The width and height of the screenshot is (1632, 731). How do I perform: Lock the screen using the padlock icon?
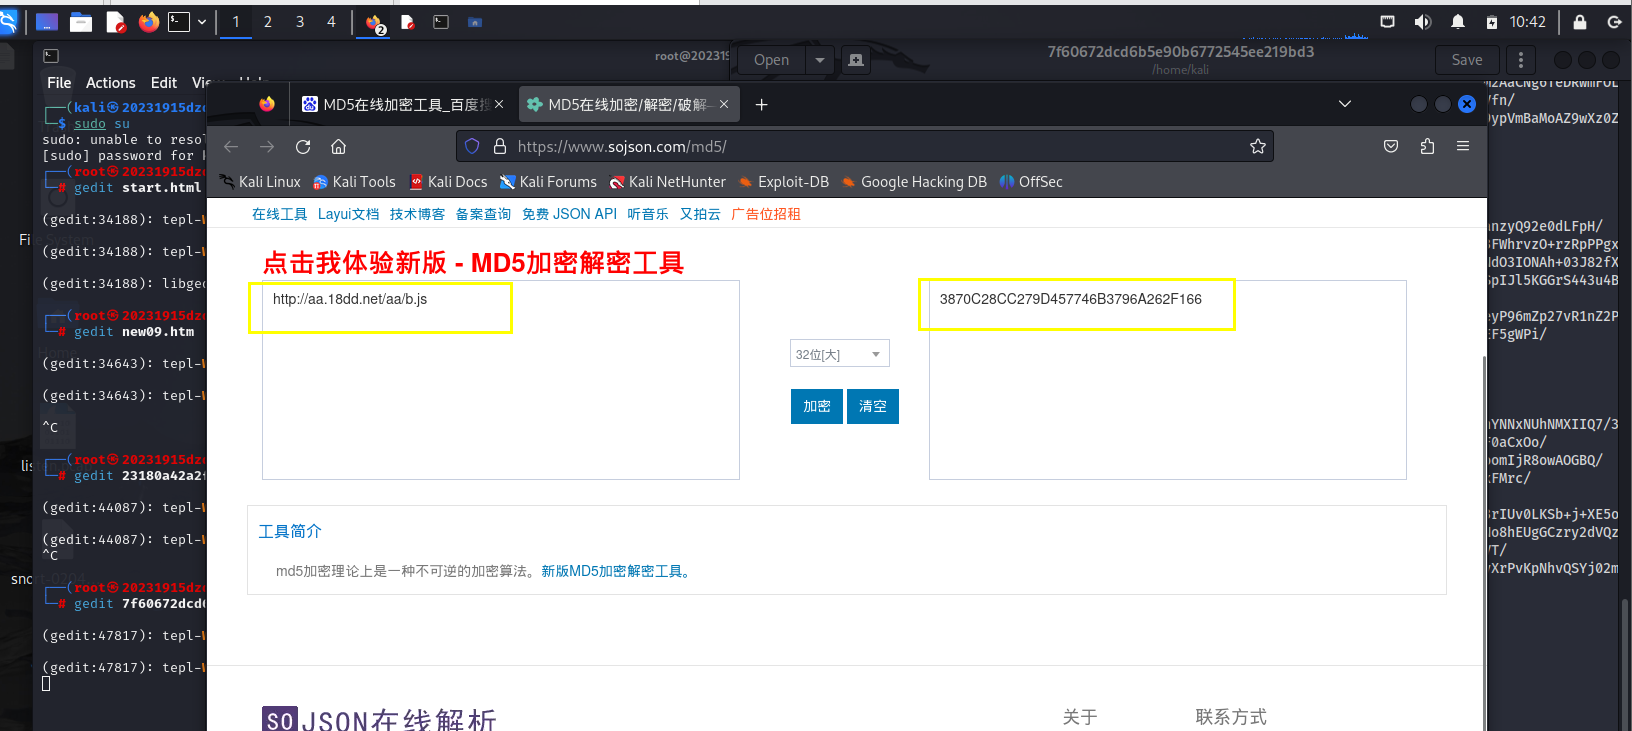click(x=1580, y=22)
